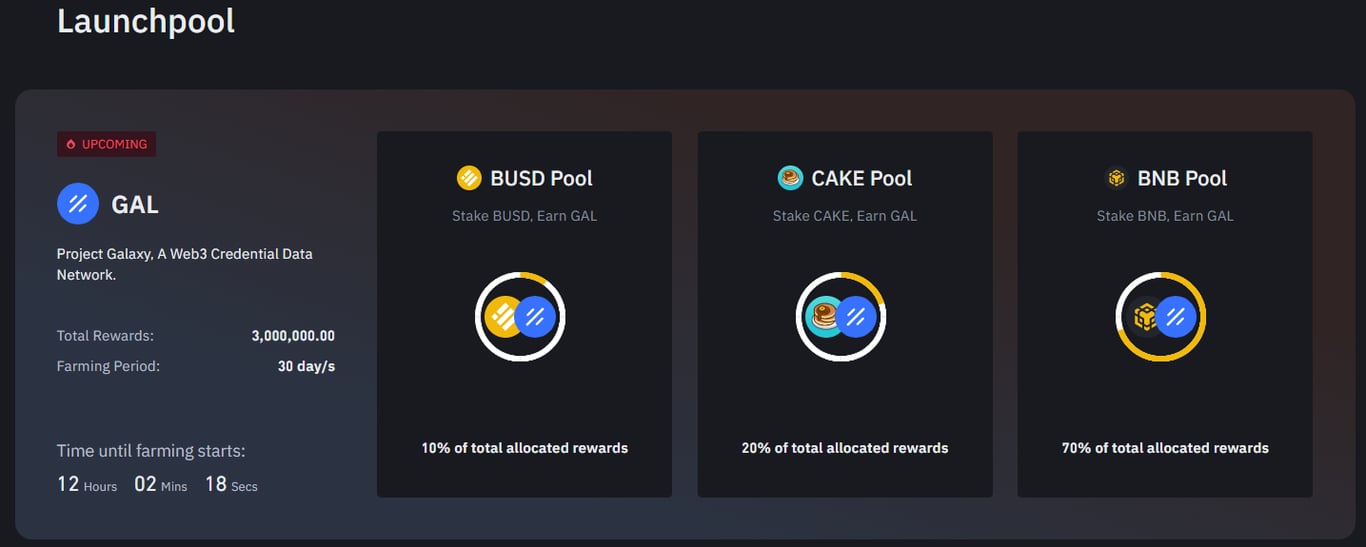This screenshot has width=1366, height=547.
Task: Open the BUSD Pool title
Action: [x=541, y=178]
